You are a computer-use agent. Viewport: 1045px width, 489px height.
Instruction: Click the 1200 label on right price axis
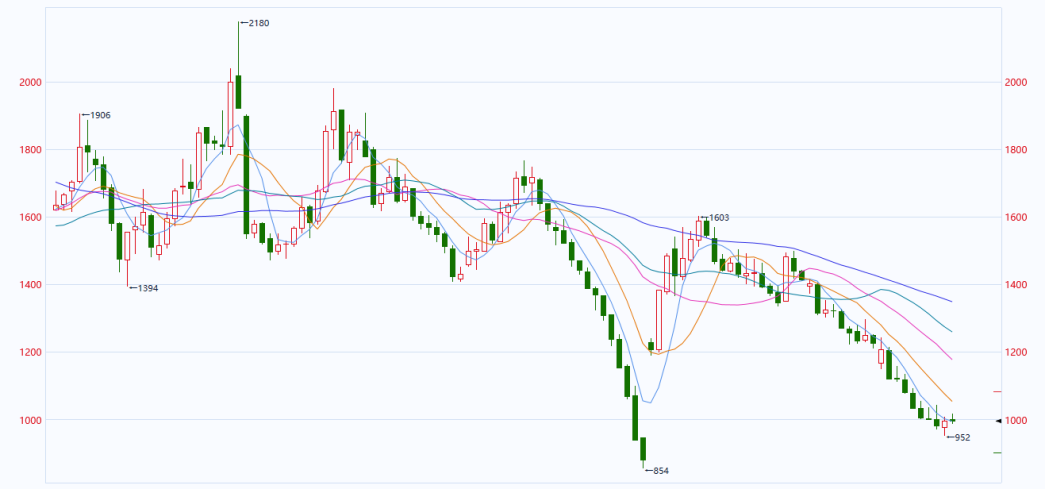point(1015,352)
